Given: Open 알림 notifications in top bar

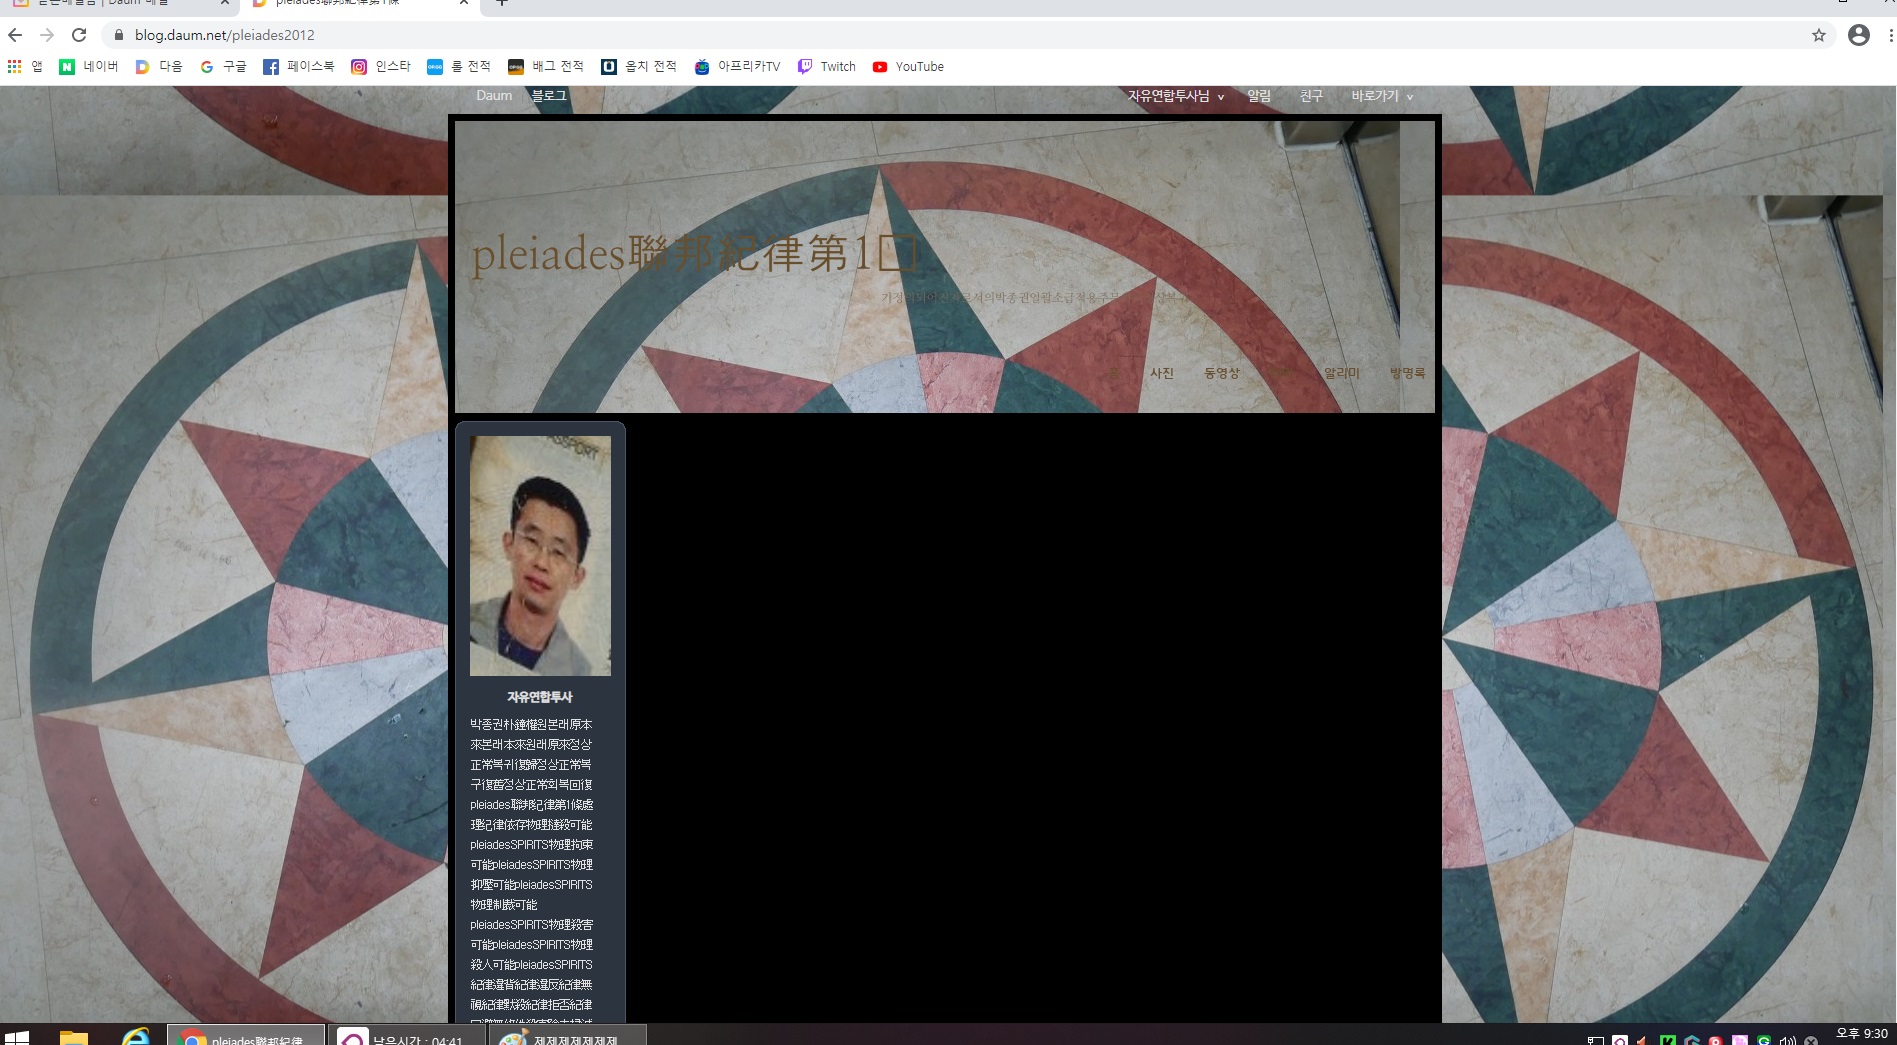Looking at the screenshot, I should (1259, 96).
